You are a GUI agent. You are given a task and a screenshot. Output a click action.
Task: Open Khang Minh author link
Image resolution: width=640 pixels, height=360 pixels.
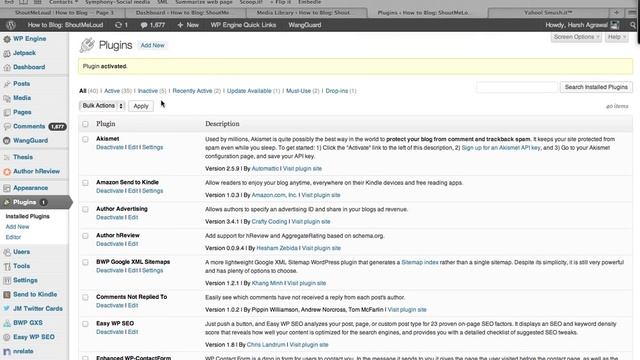pos(267,283)
